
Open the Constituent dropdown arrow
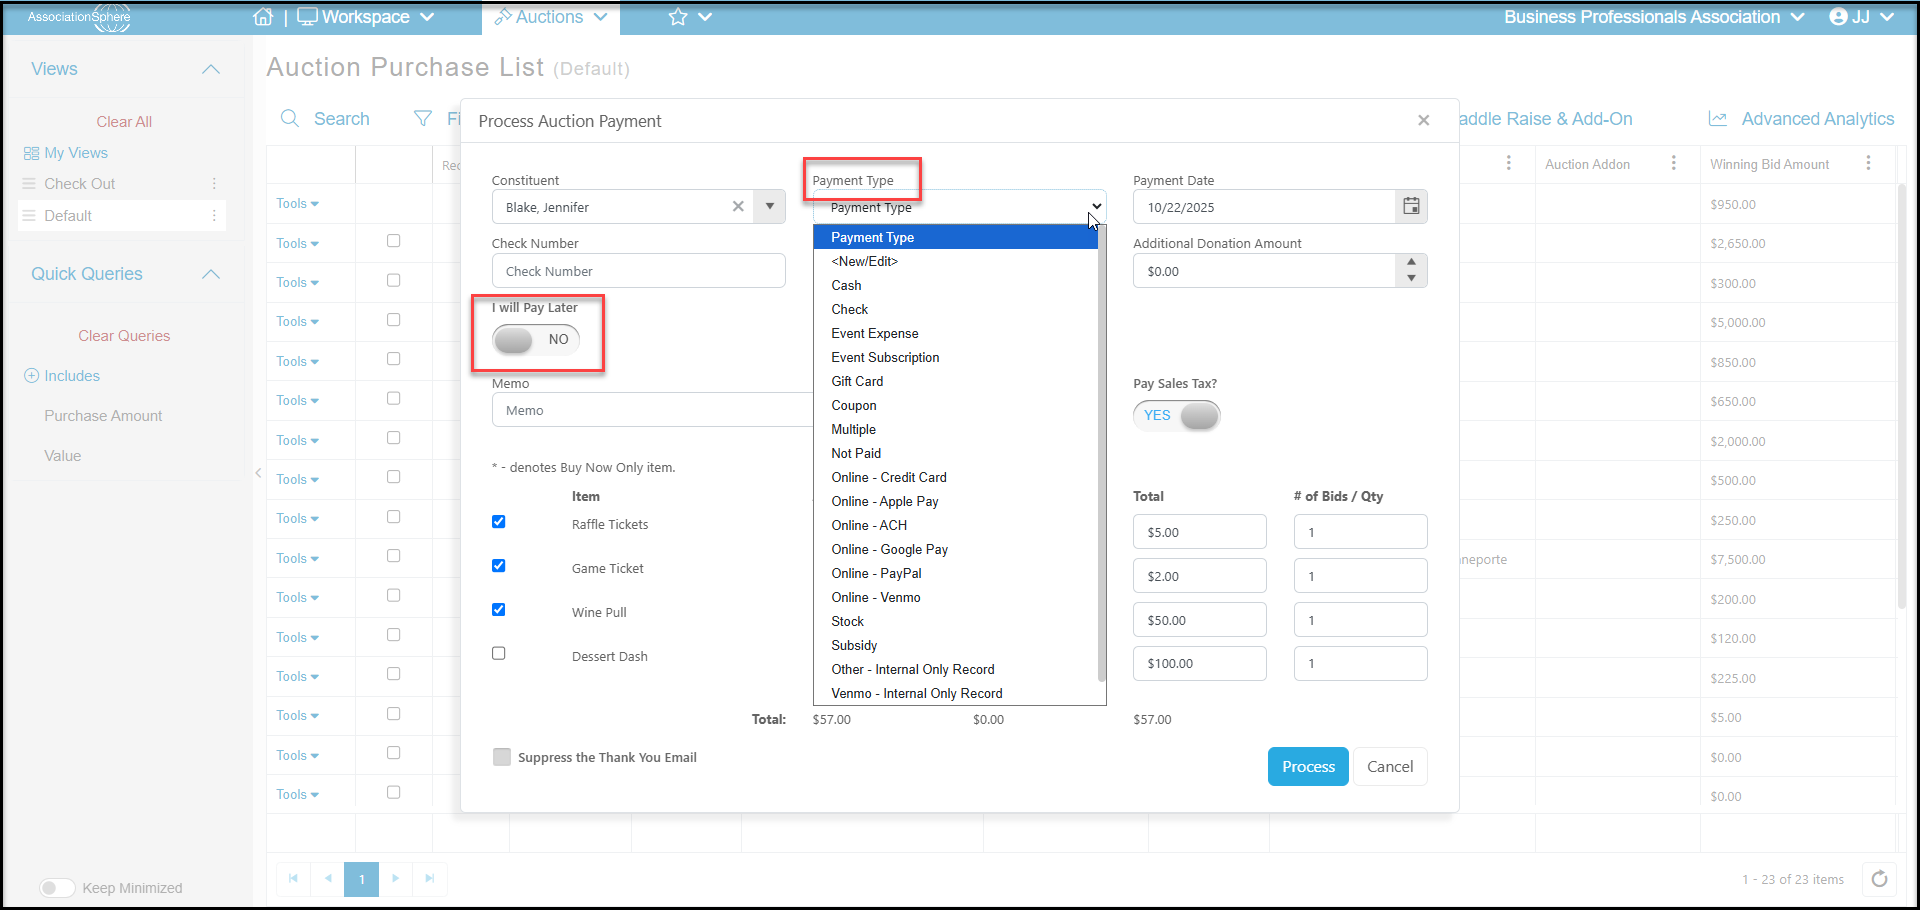[x=770, y=206]
